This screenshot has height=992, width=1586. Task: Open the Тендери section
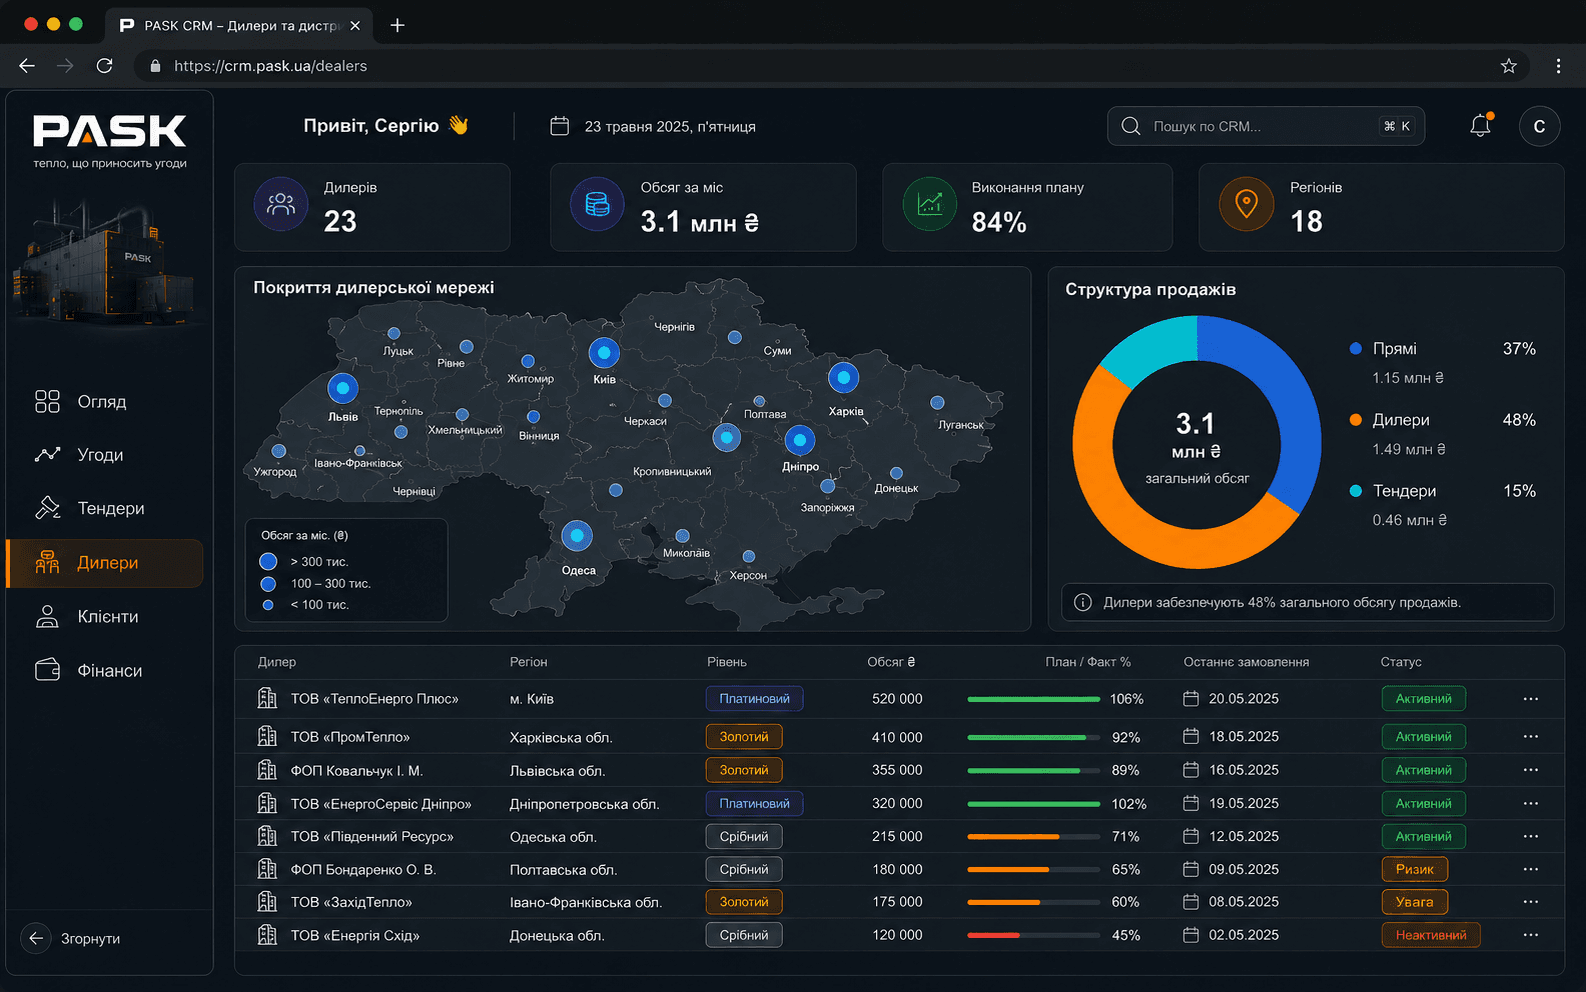point(105,508)
